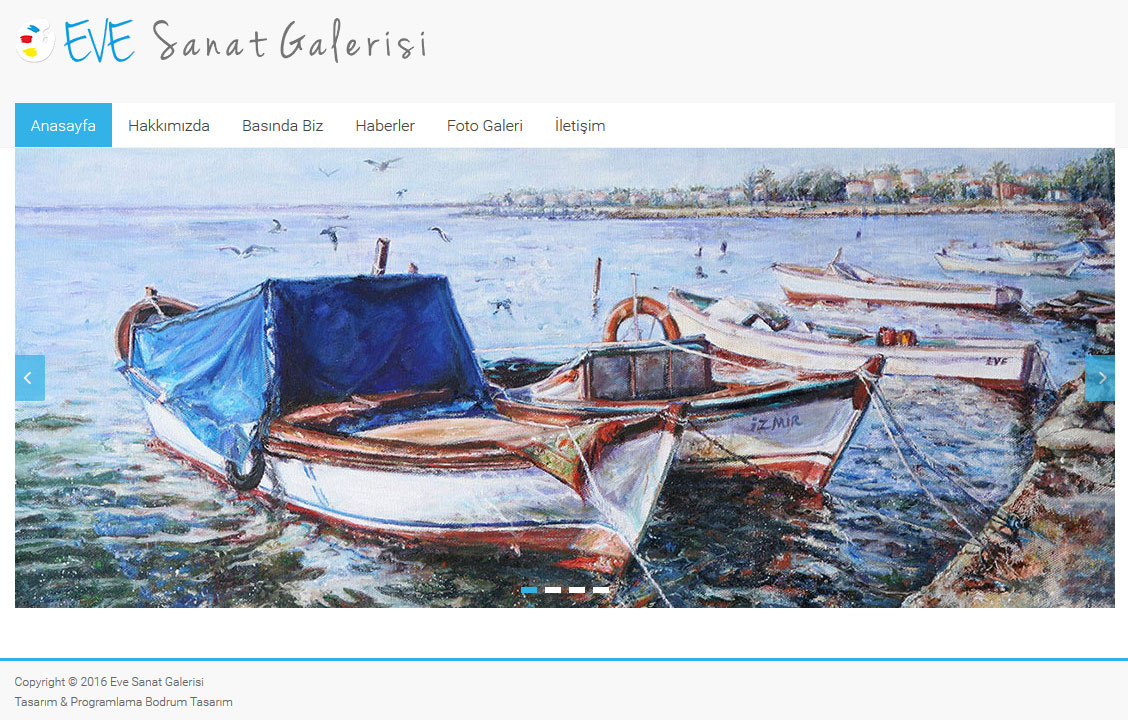Visit the İletişim contact page
Viewport: 1128px width, 720px height.
coord(580,125)
